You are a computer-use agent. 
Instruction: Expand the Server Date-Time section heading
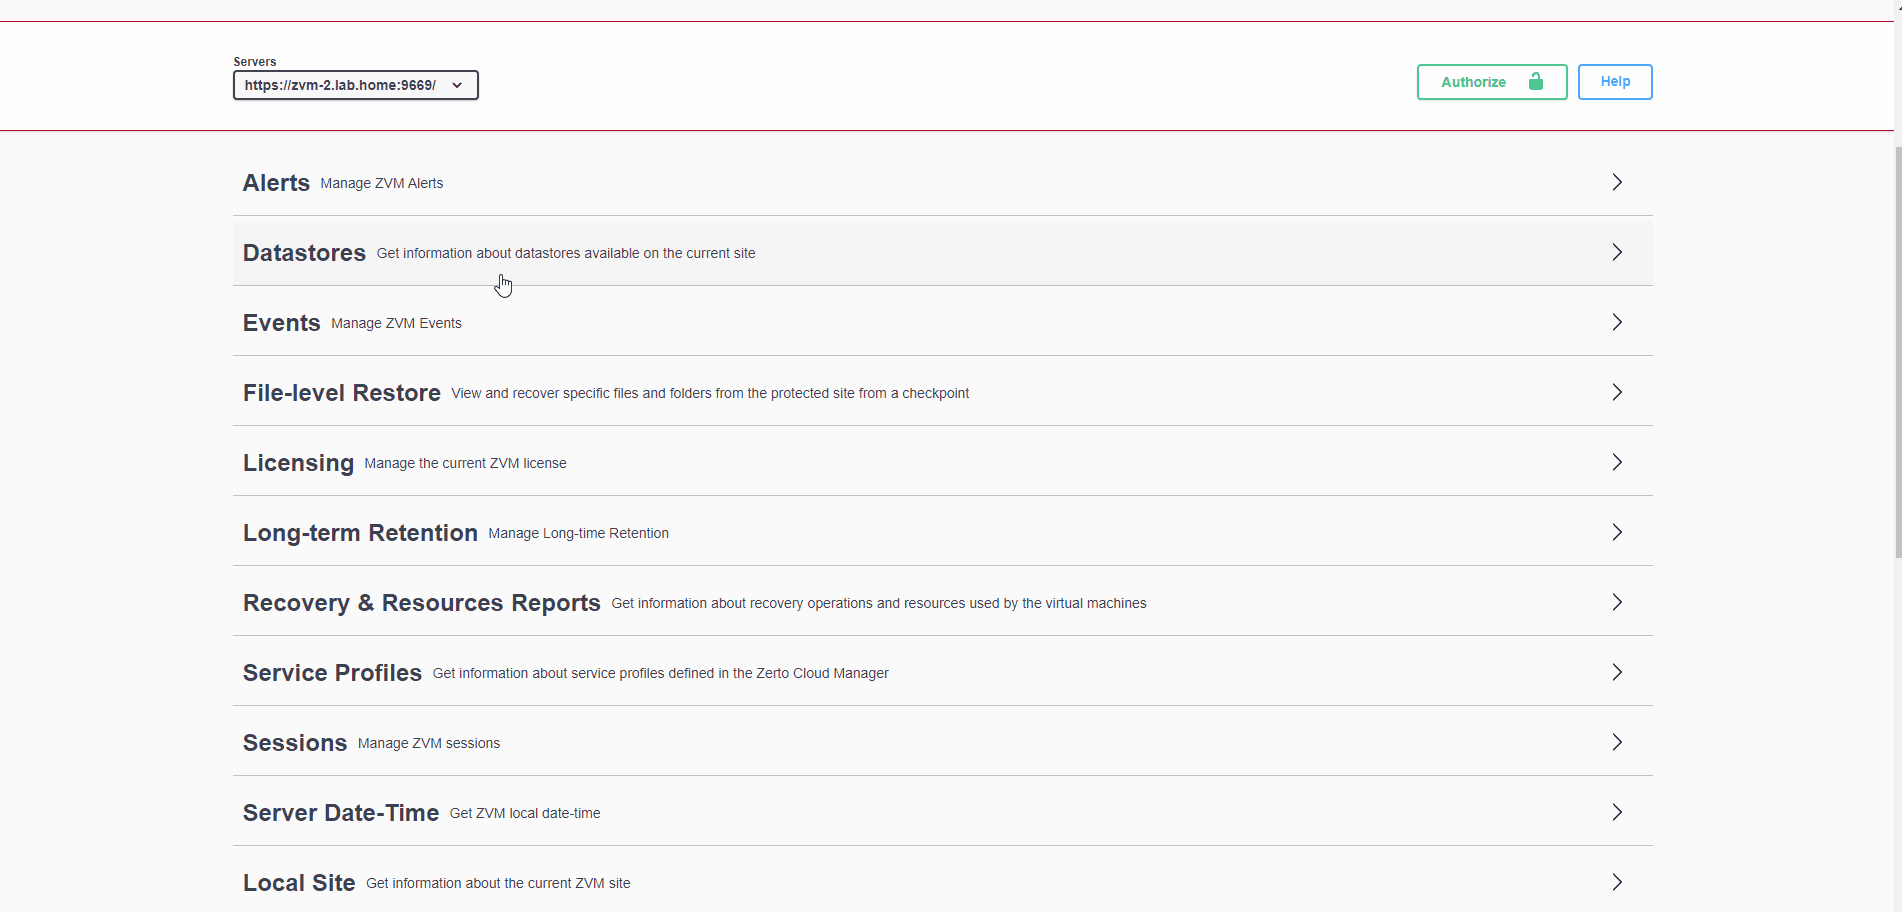341,813
